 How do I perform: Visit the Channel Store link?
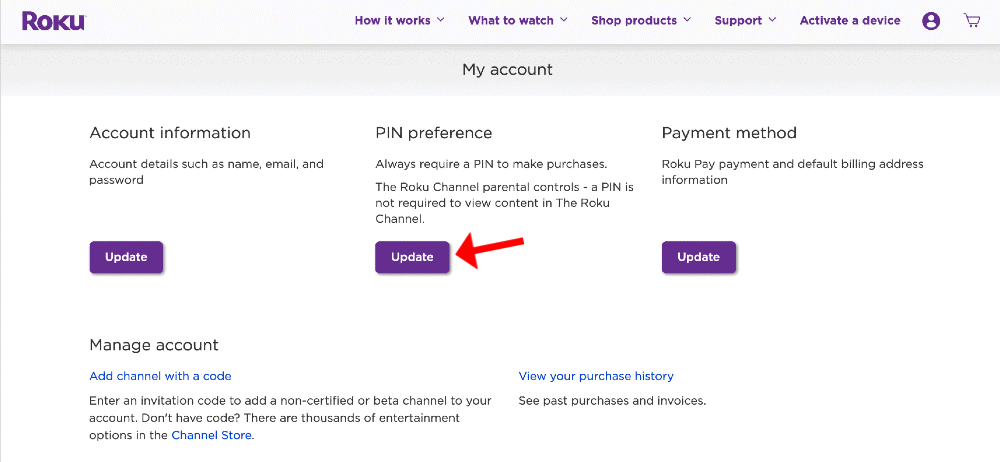[x=212, y=435]
